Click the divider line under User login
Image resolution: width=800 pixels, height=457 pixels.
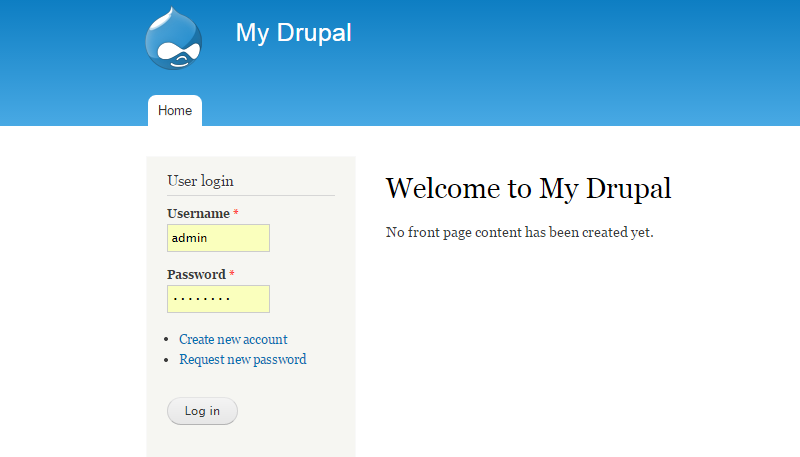(250, 195)
